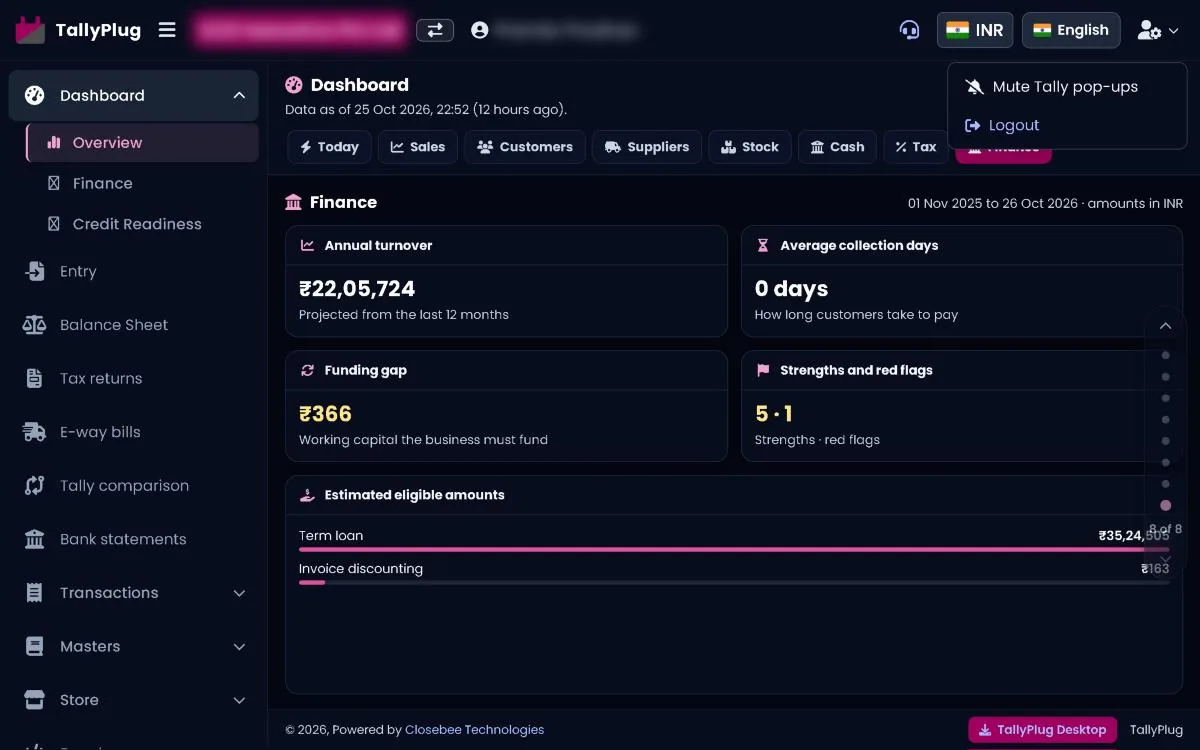Click the logout arrow icon
The width and height of the screenshot is (1200, 750).
(x=973, y=125)
